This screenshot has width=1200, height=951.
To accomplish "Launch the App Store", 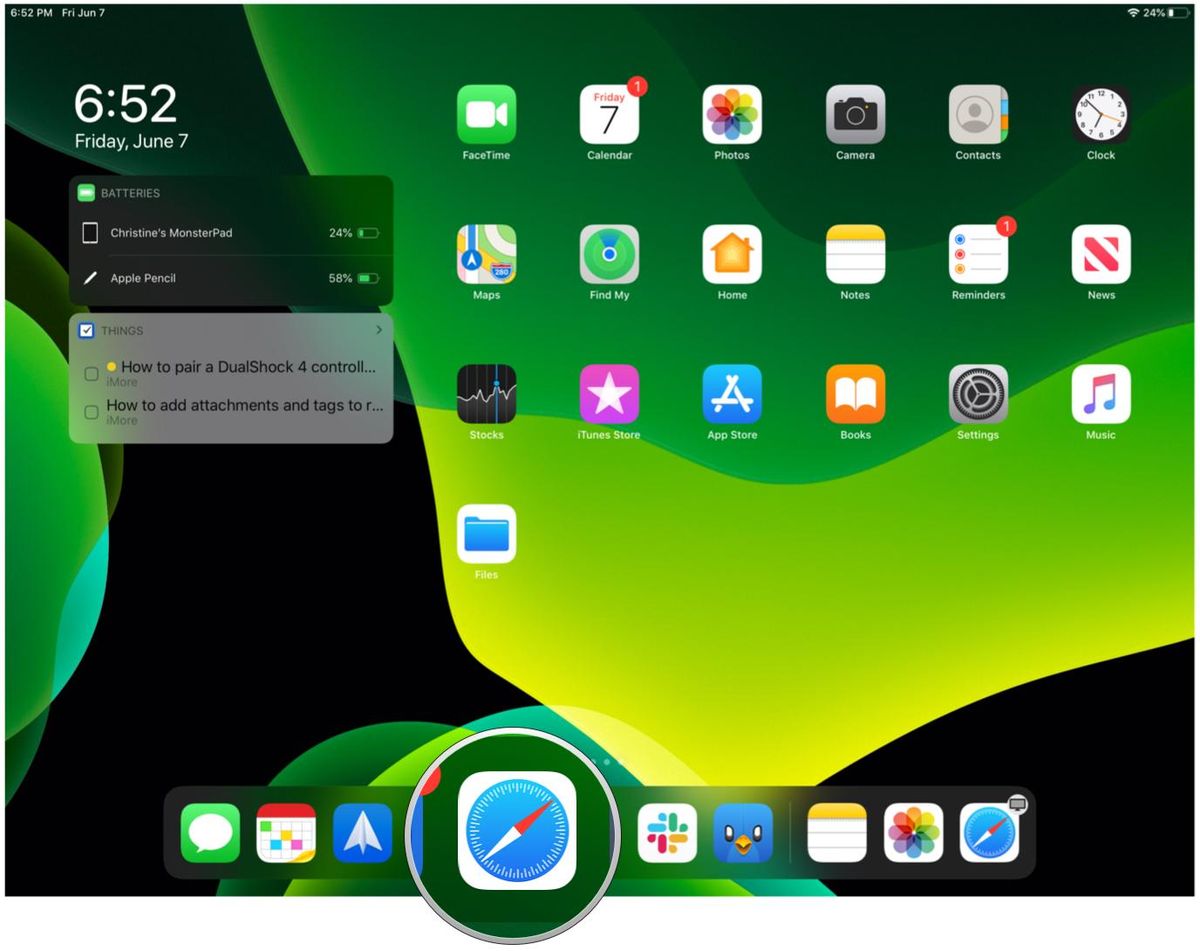I will click(x=732, y=395).
